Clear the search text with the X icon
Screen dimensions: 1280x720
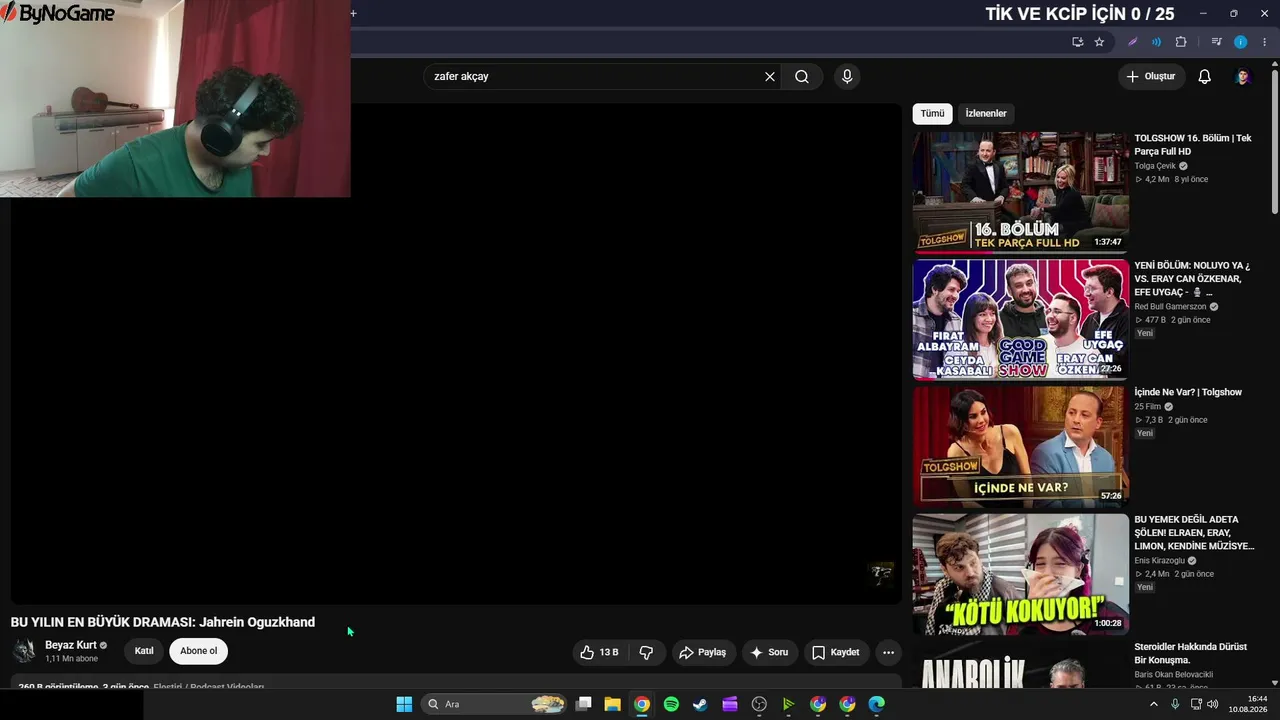[770, 76]
